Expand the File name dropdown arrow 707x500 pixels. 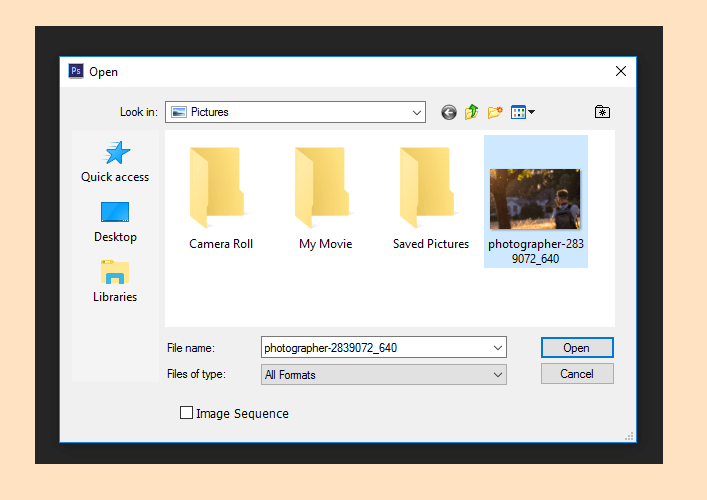click(498, 348)
